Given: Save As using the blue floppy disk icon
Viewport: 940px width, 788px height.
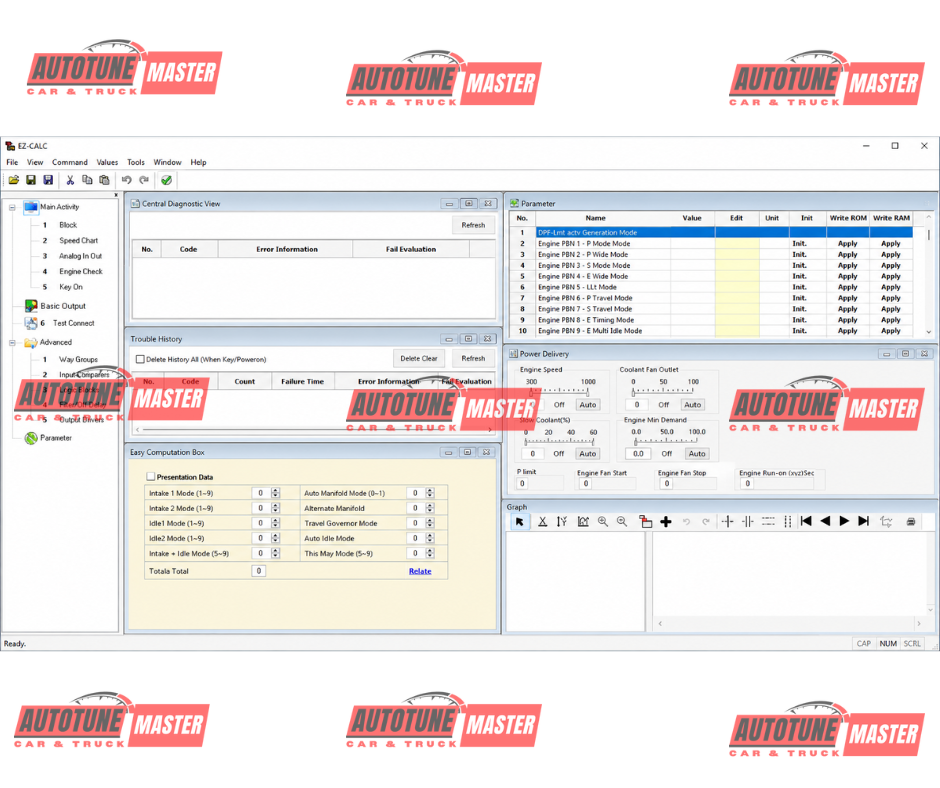Looking at the screenshot, I should (49, 180).
